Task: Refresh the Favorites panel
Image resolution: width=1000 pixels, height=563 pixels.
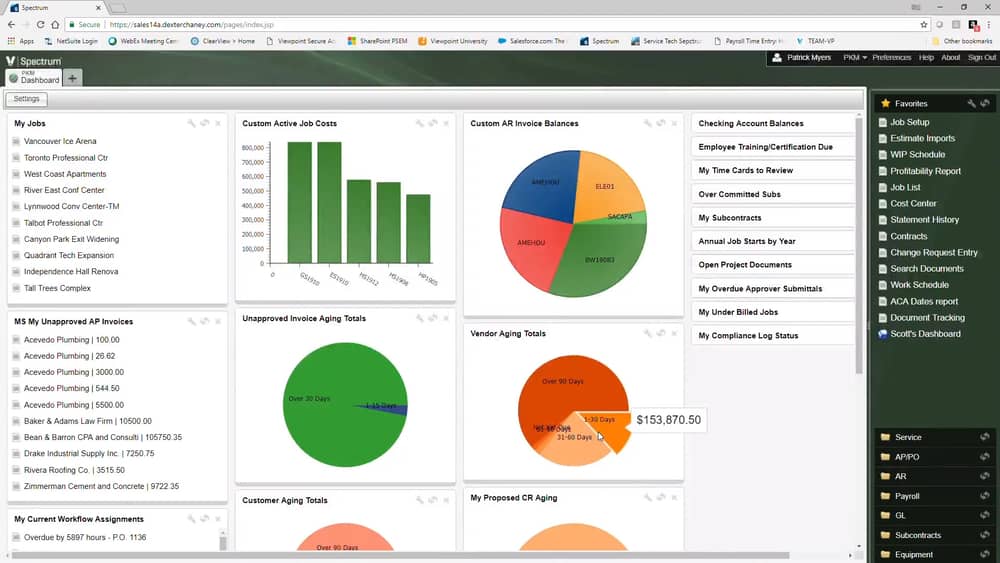Action: (985, 103)
